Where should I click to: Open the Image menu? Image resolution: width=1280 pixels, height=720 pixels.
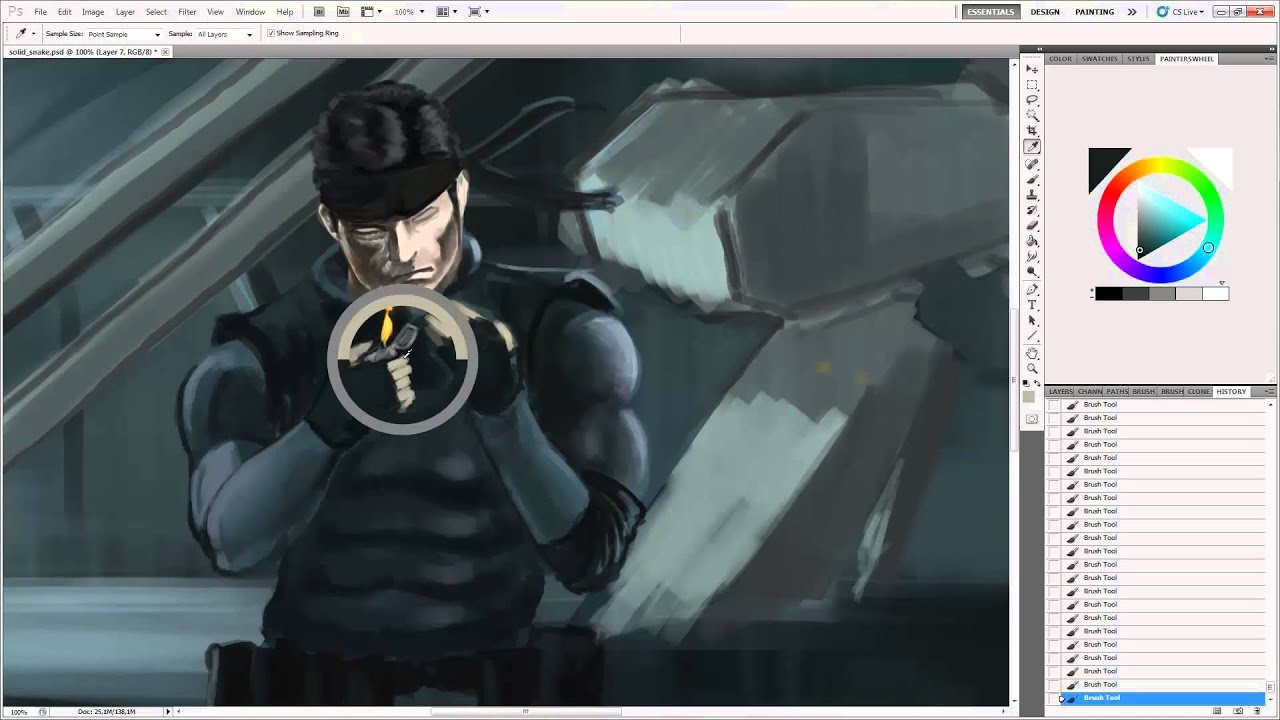[93, 12]
